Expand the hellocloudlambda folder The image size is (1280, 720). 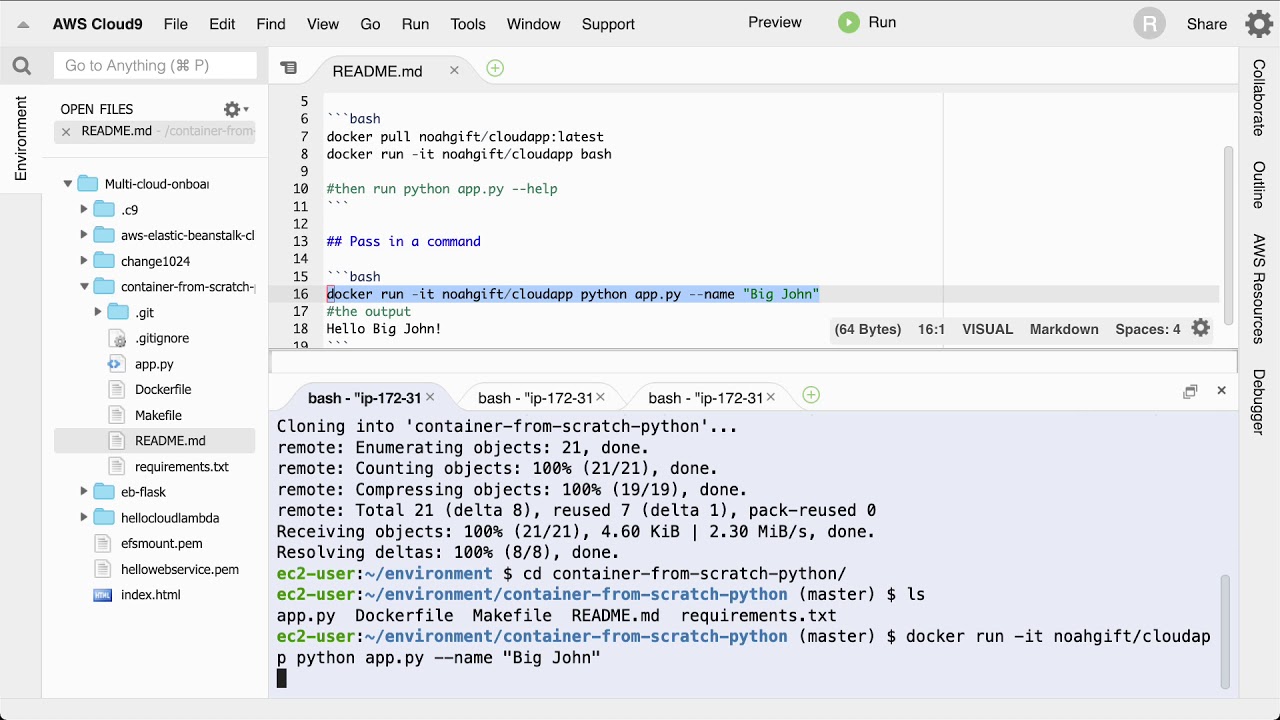point(84,517)
